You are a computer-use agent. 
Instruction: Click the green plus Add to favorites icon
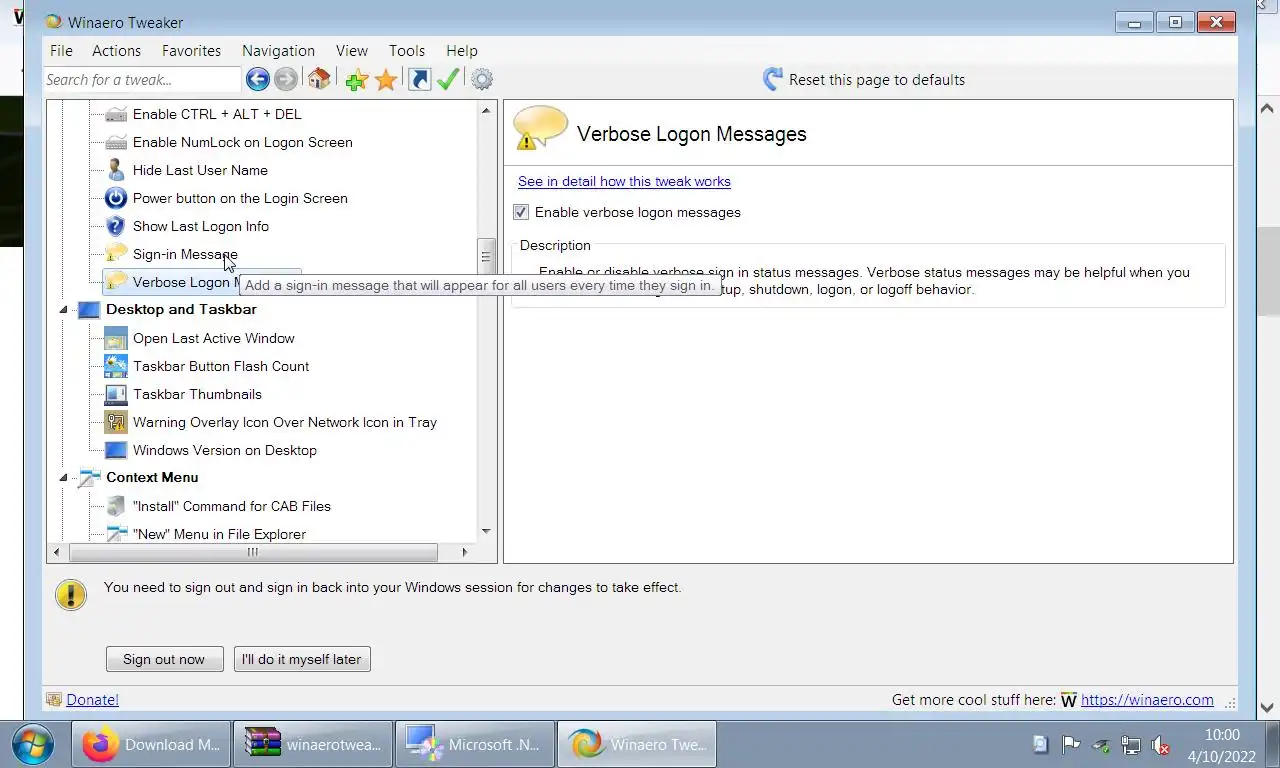356,80
